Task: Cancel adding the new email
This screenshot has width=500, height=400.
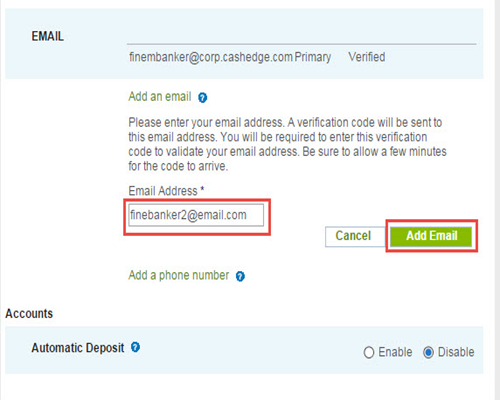Action: click(354, 236)
